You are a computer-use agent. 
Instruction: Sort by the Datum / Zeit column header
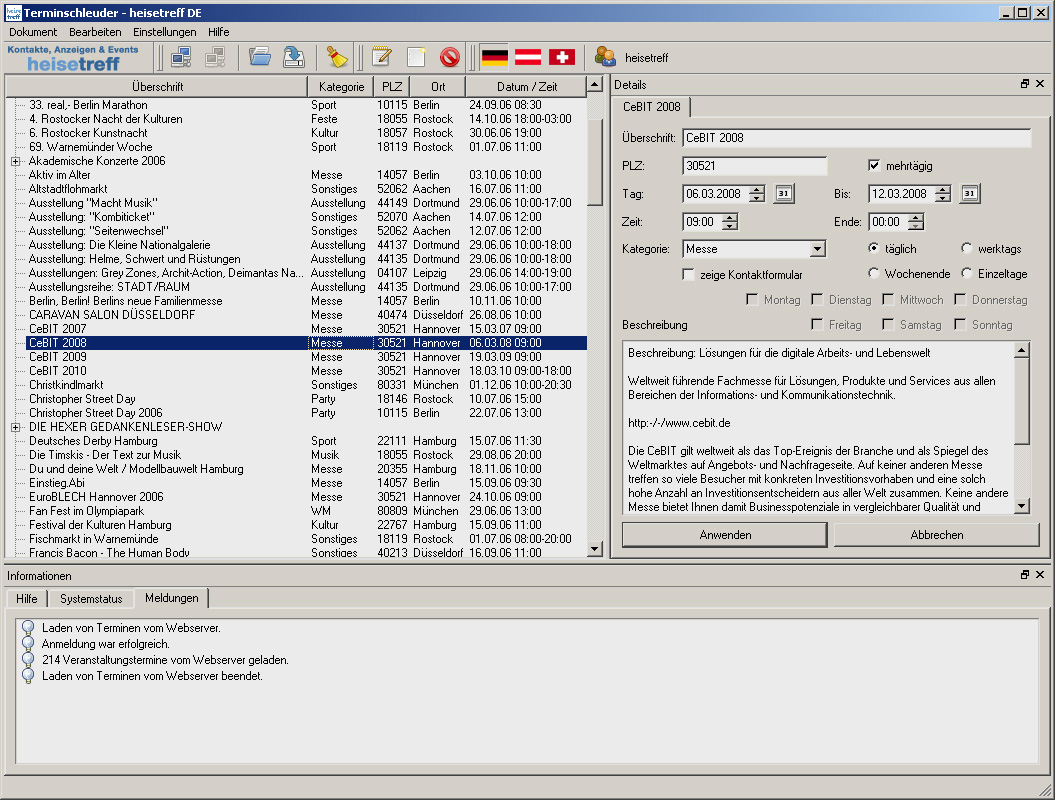click(526, 87)
